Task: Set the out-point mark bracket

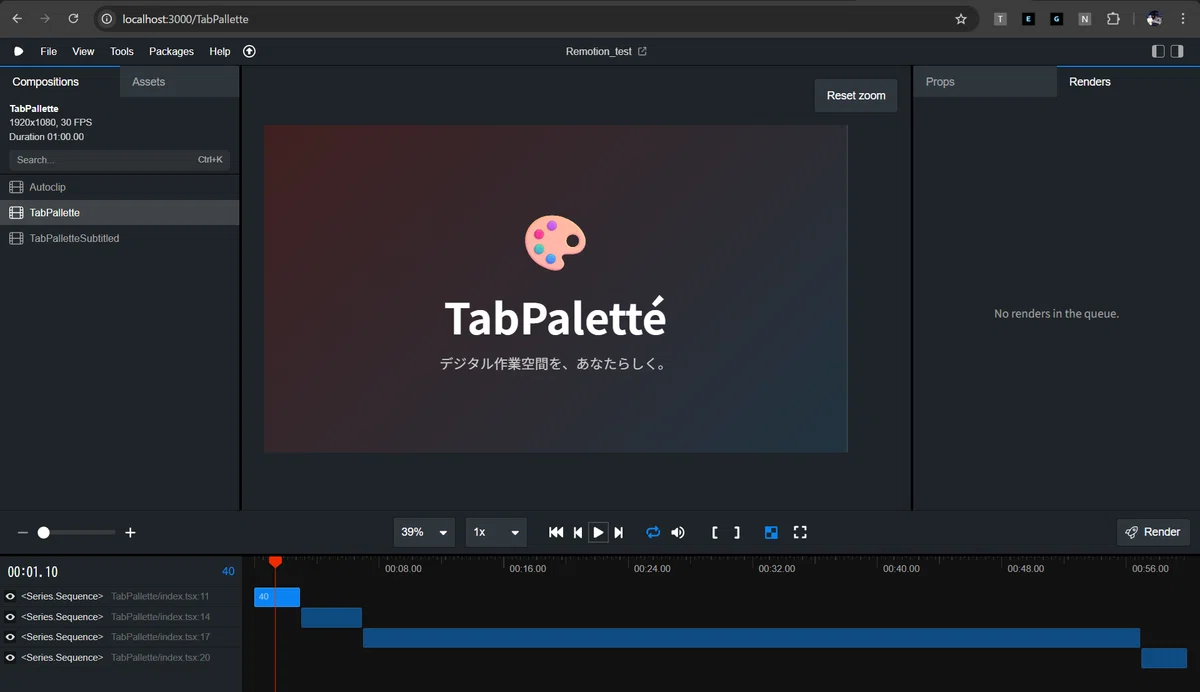Action: [x=737, y=532]
